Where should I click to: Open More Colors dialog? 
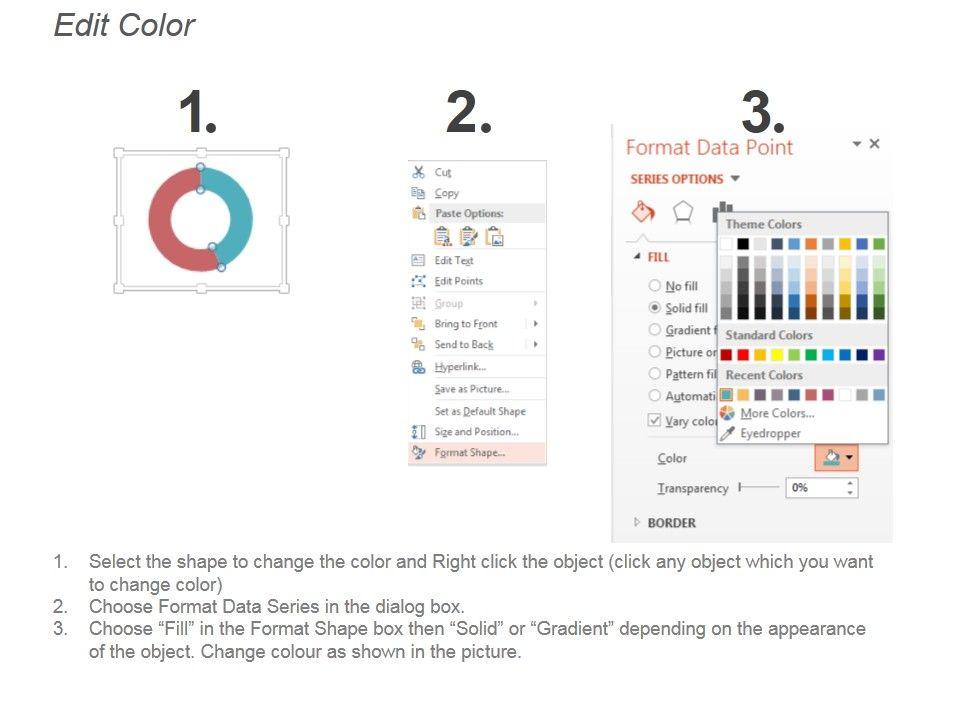[777, 413]
